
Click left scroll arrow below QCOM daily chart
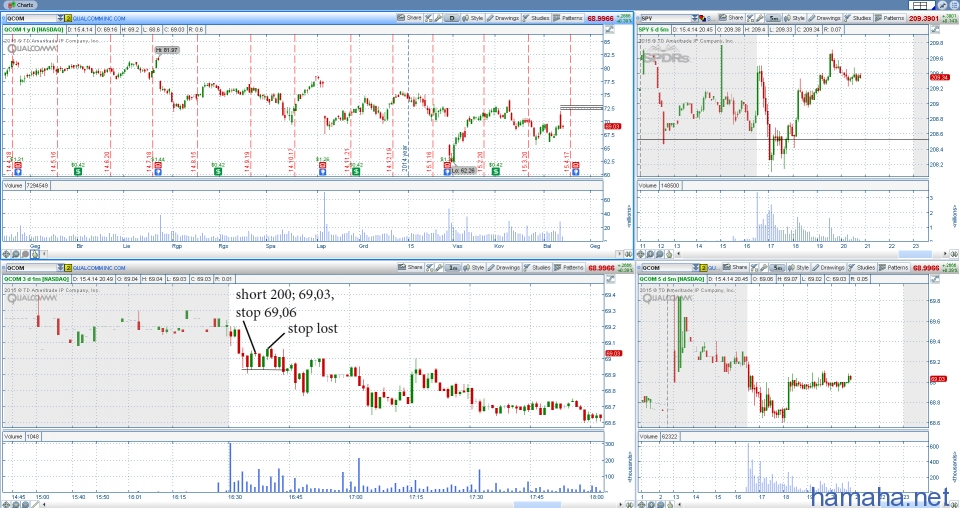[x=44, y=254]
